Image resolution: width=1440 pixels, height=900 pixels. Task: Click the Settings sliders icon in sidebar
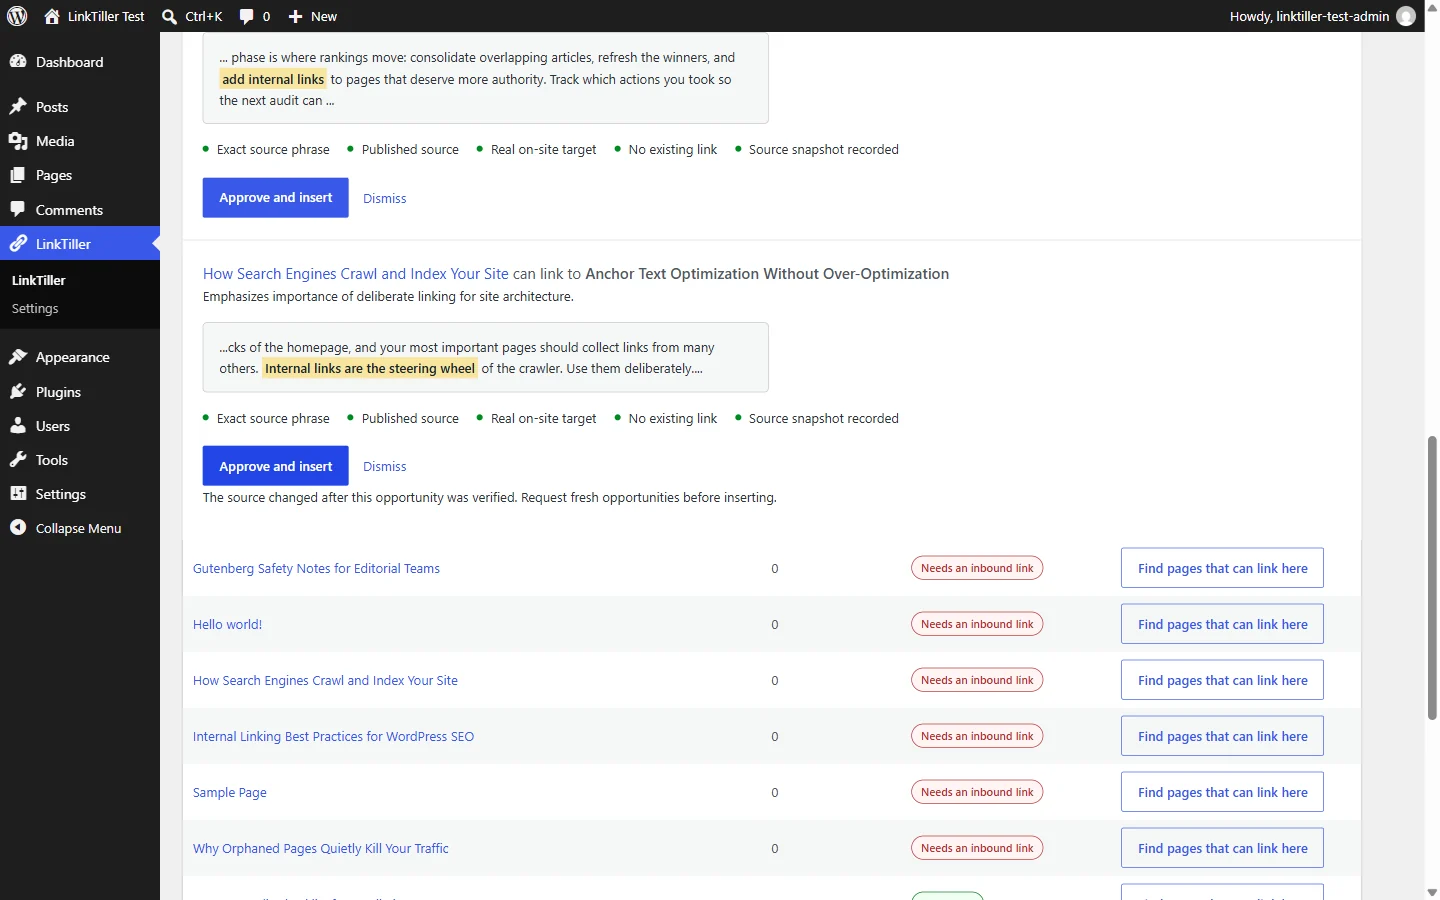point(18,494)
